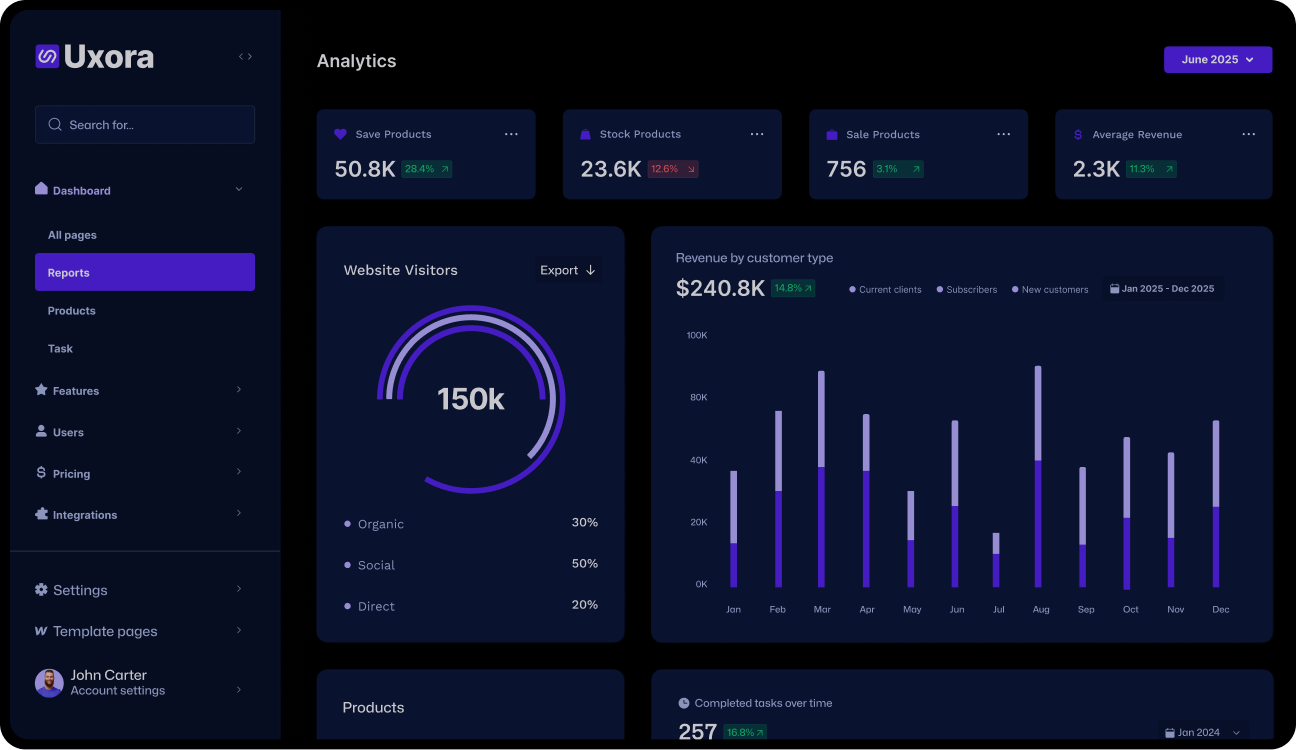The image size is (1296, 750).
Task: Toggle the New customers legend item
Action: 1049,289
